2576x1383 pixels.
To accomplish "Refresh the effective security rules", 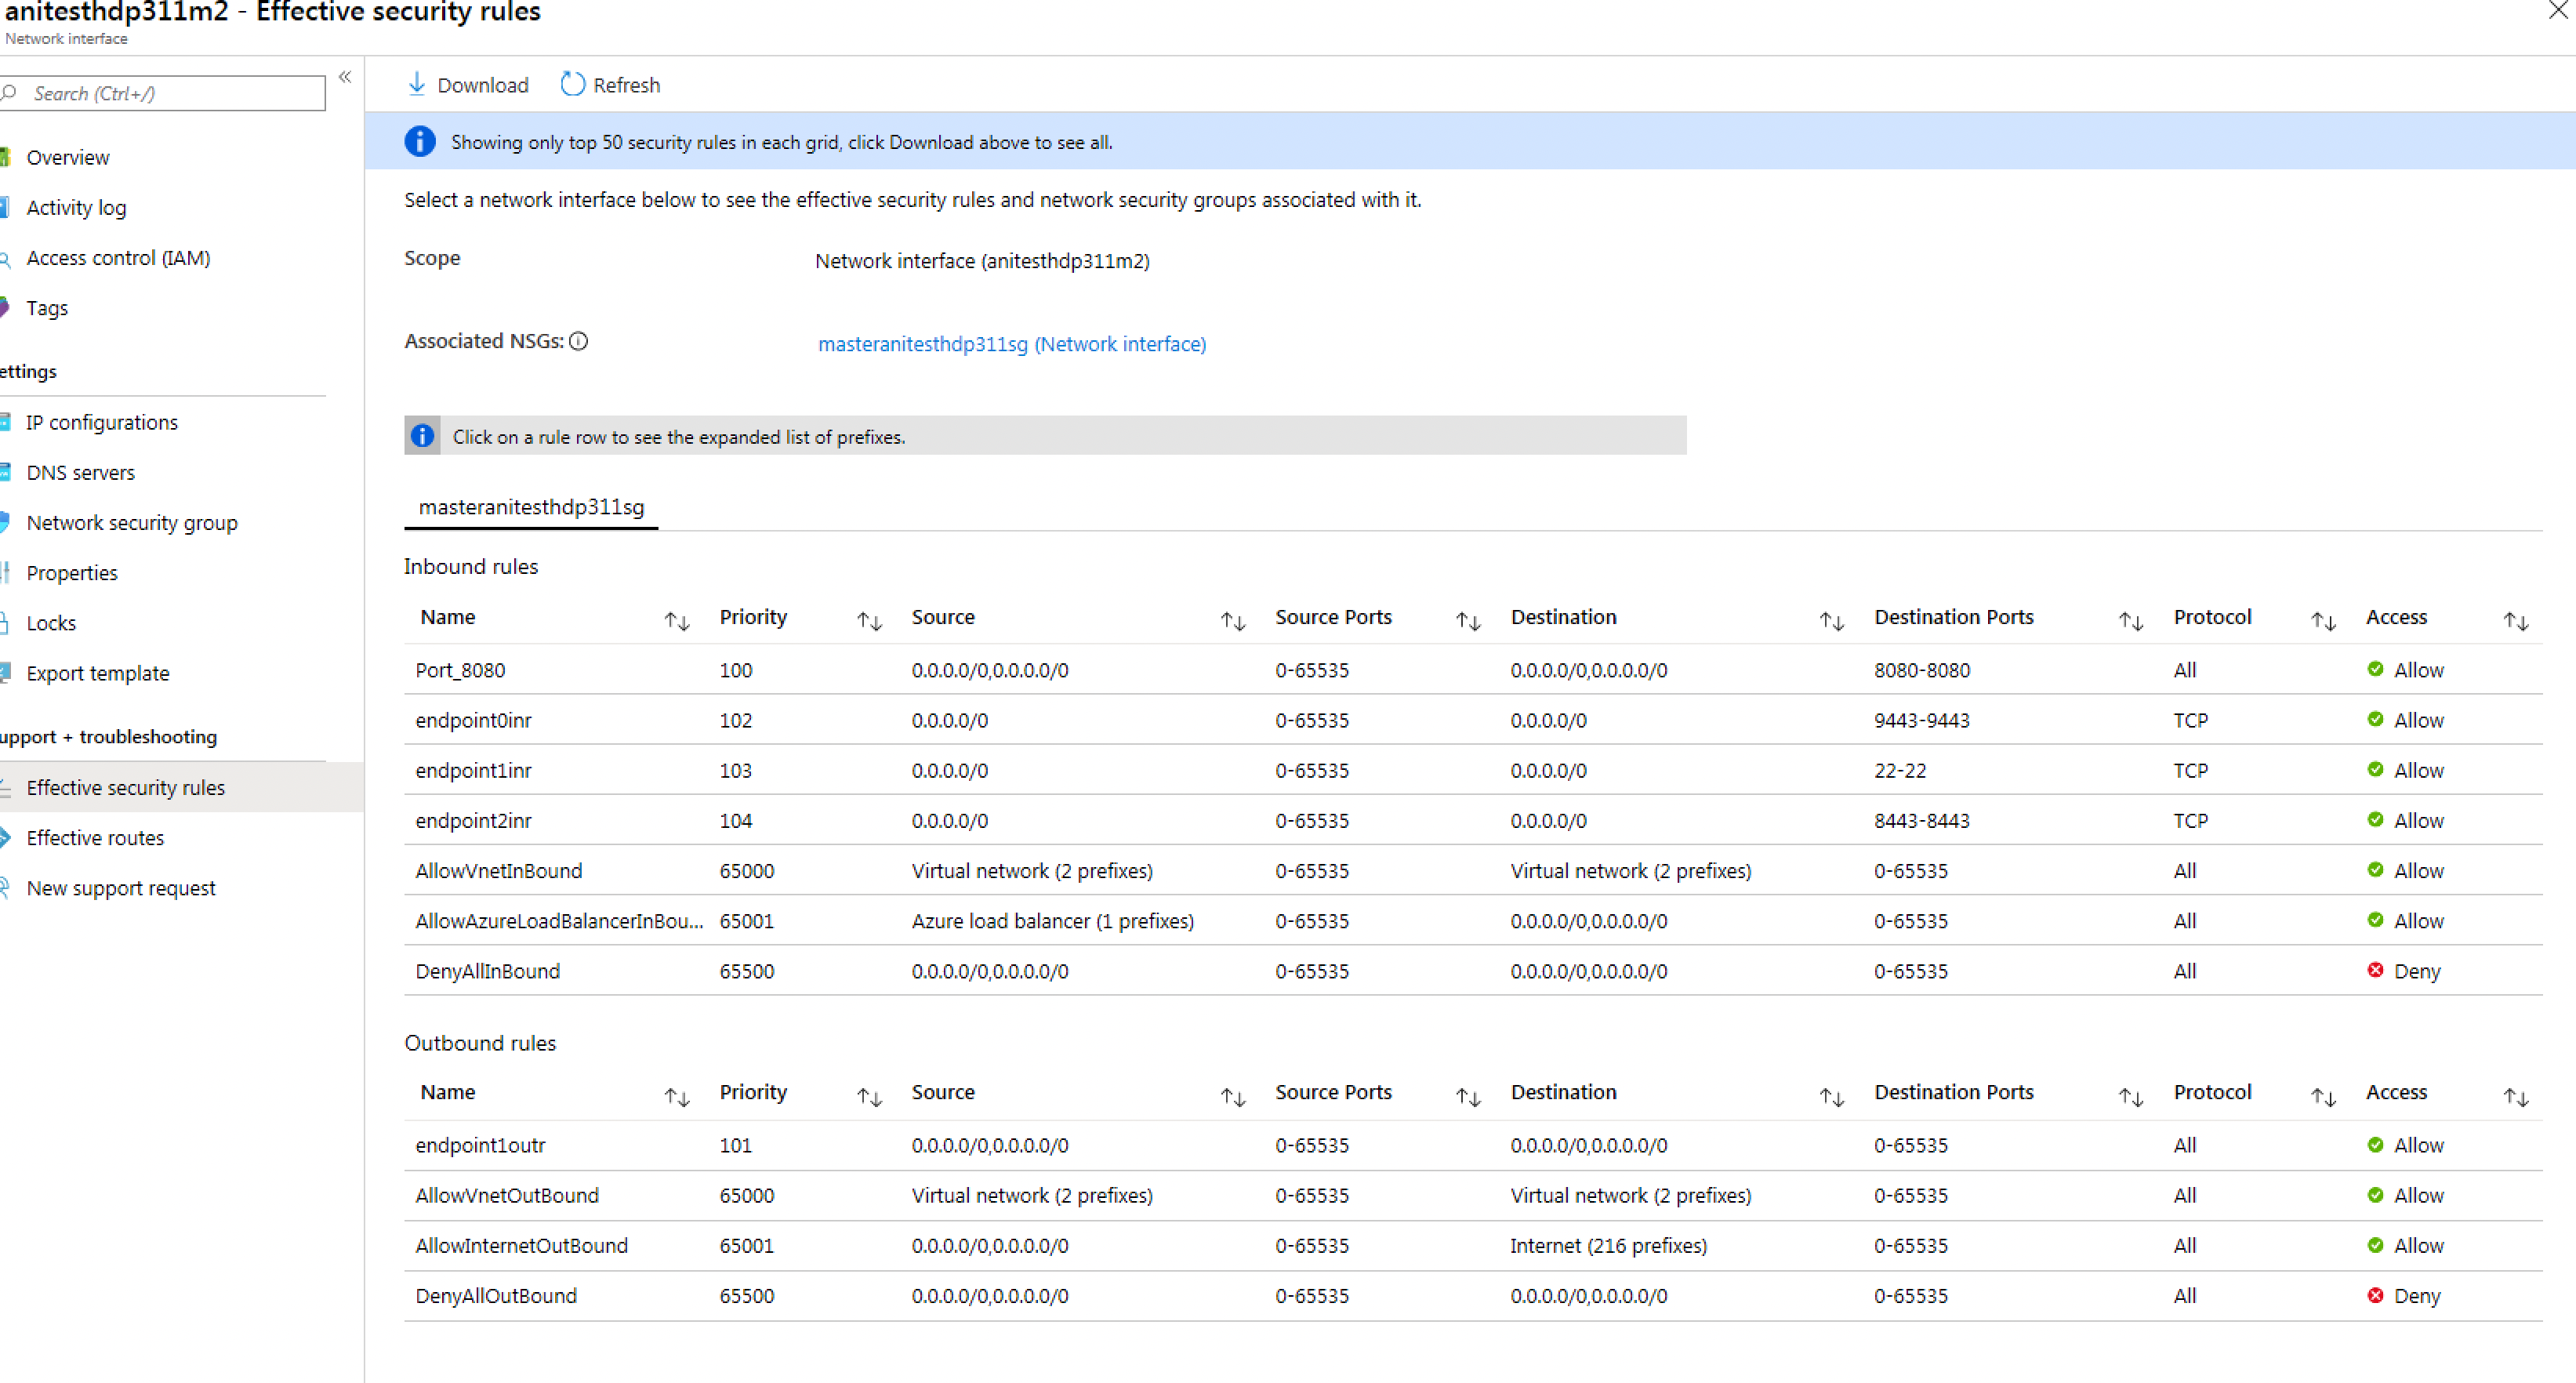I will coord(609,84).
